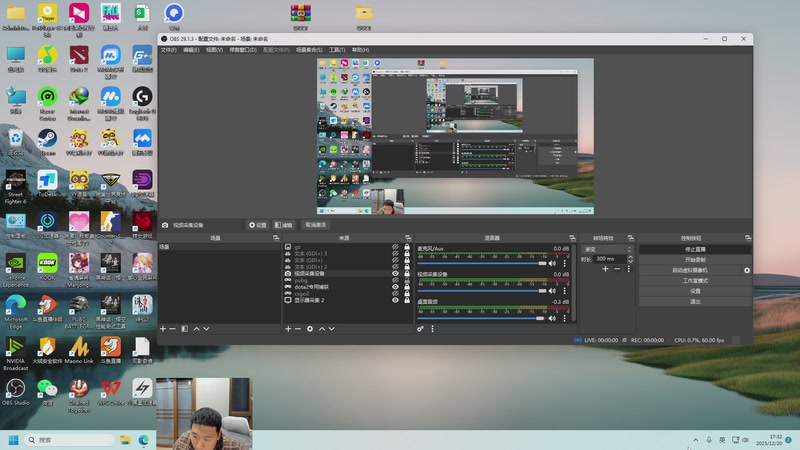The width and height of the screenshot is (800, 450).
Task: Show the 文本 (GDI+) 3 source
Action: click(395, 254)
